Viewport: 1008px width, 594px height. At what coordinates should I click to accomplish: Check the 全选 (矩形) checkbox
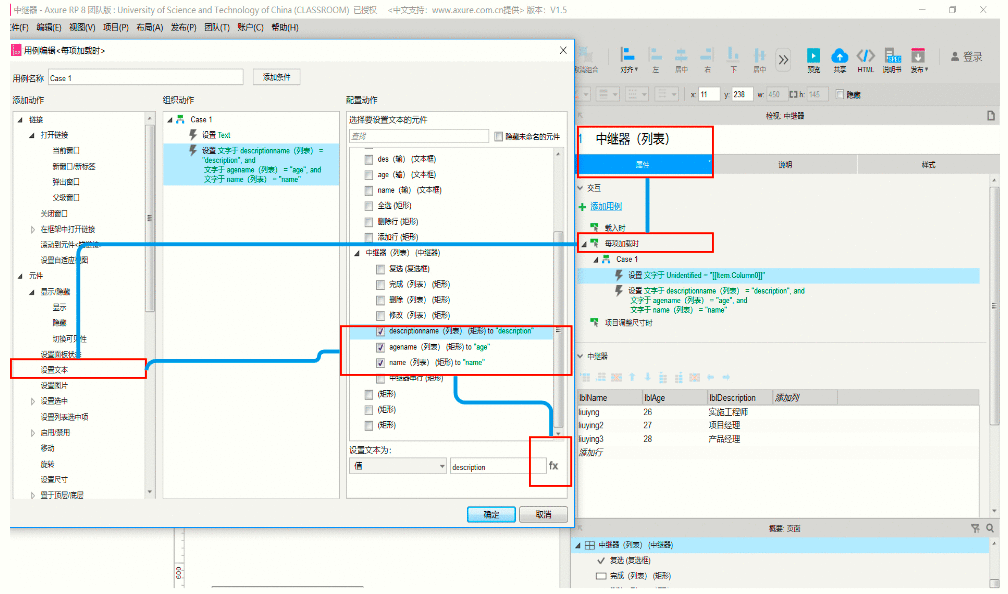click(368, 206)
